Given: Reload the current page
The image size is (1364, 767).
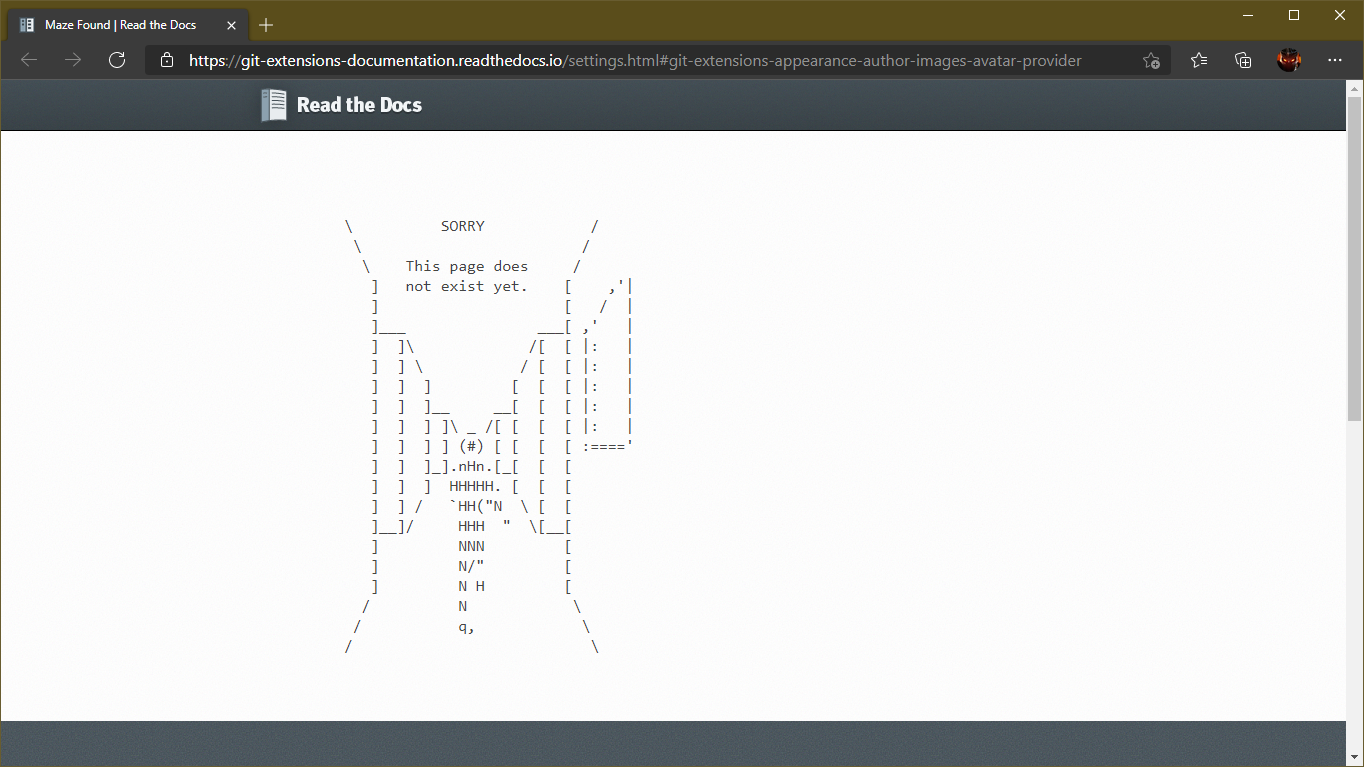Looking at the screenshot, I should click(x=117, y=60).
